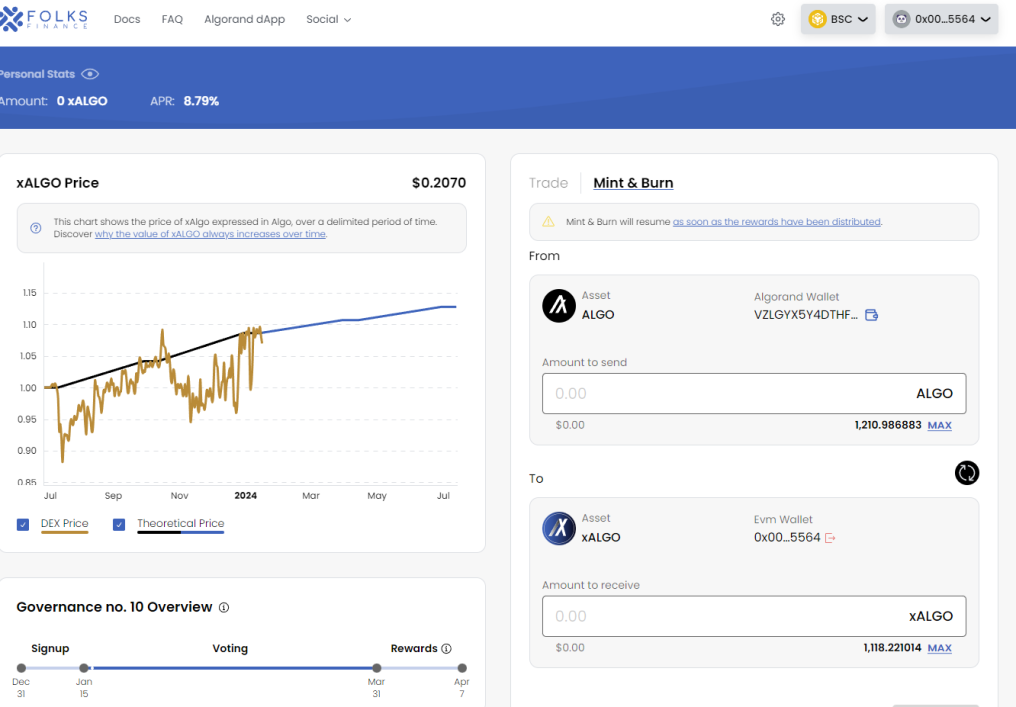Click the question mark icon in chart info
The image size is (1016, 707).
pyautogui.click(x=36, y=228)
